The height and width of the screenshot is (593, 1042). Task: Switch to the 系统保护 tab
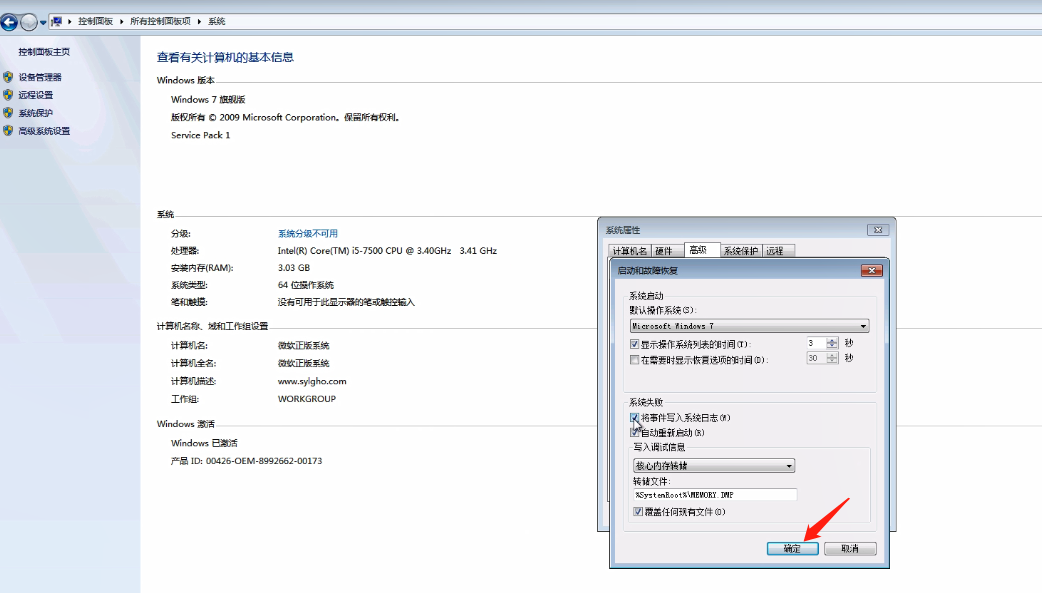pos(740,251)
